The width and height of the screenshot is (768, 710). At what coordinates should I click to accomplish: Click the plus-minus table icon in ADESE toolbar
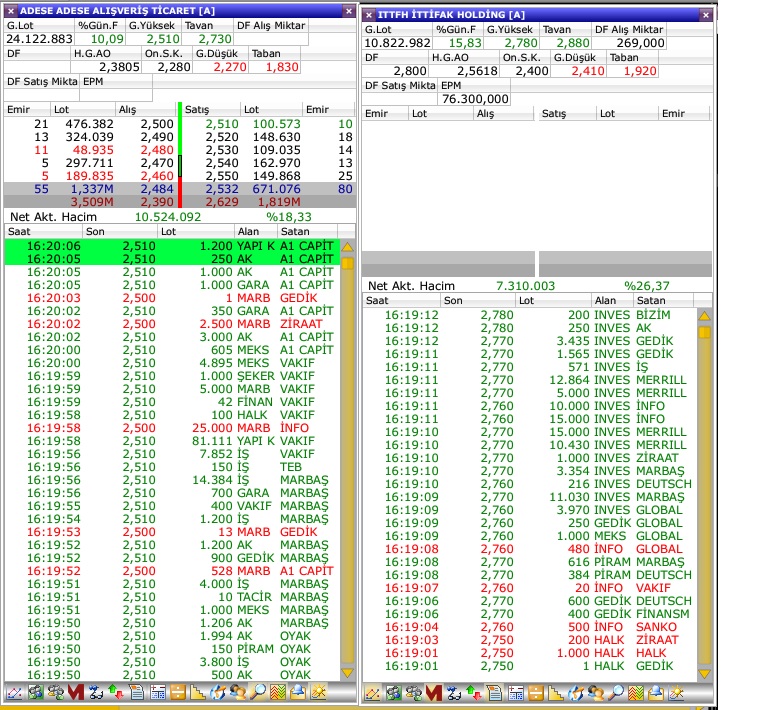157,692
